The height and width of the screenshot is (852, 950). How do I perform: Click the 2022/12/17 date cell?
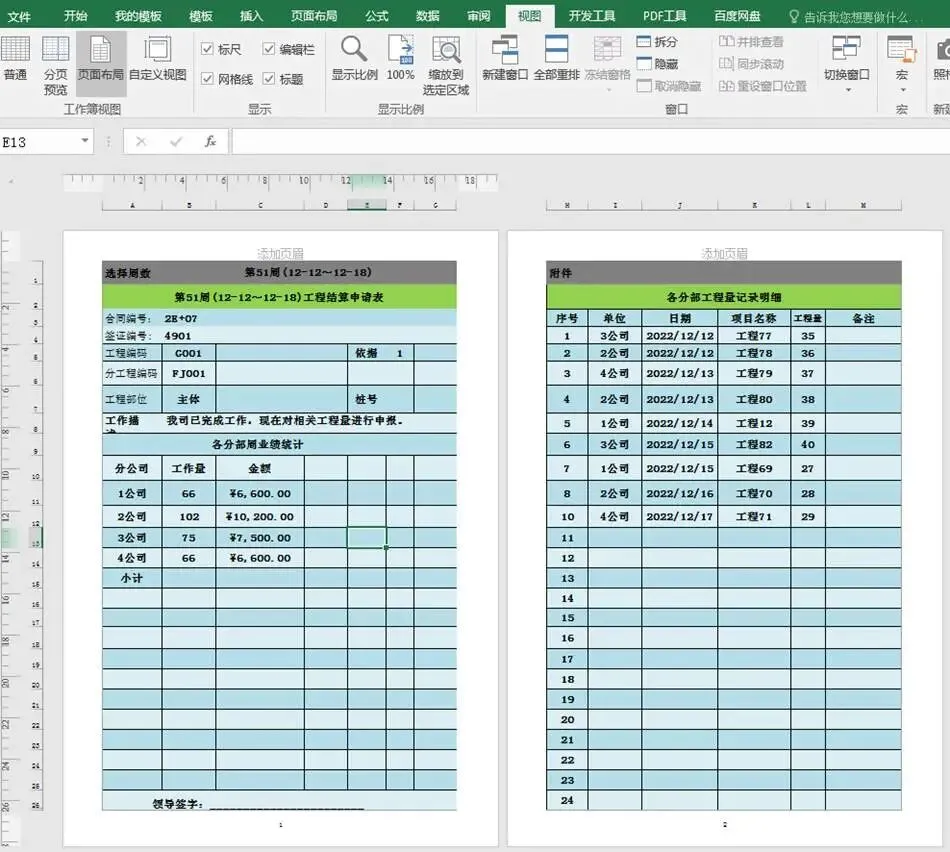pyautogui.click(x=680, y=516)
